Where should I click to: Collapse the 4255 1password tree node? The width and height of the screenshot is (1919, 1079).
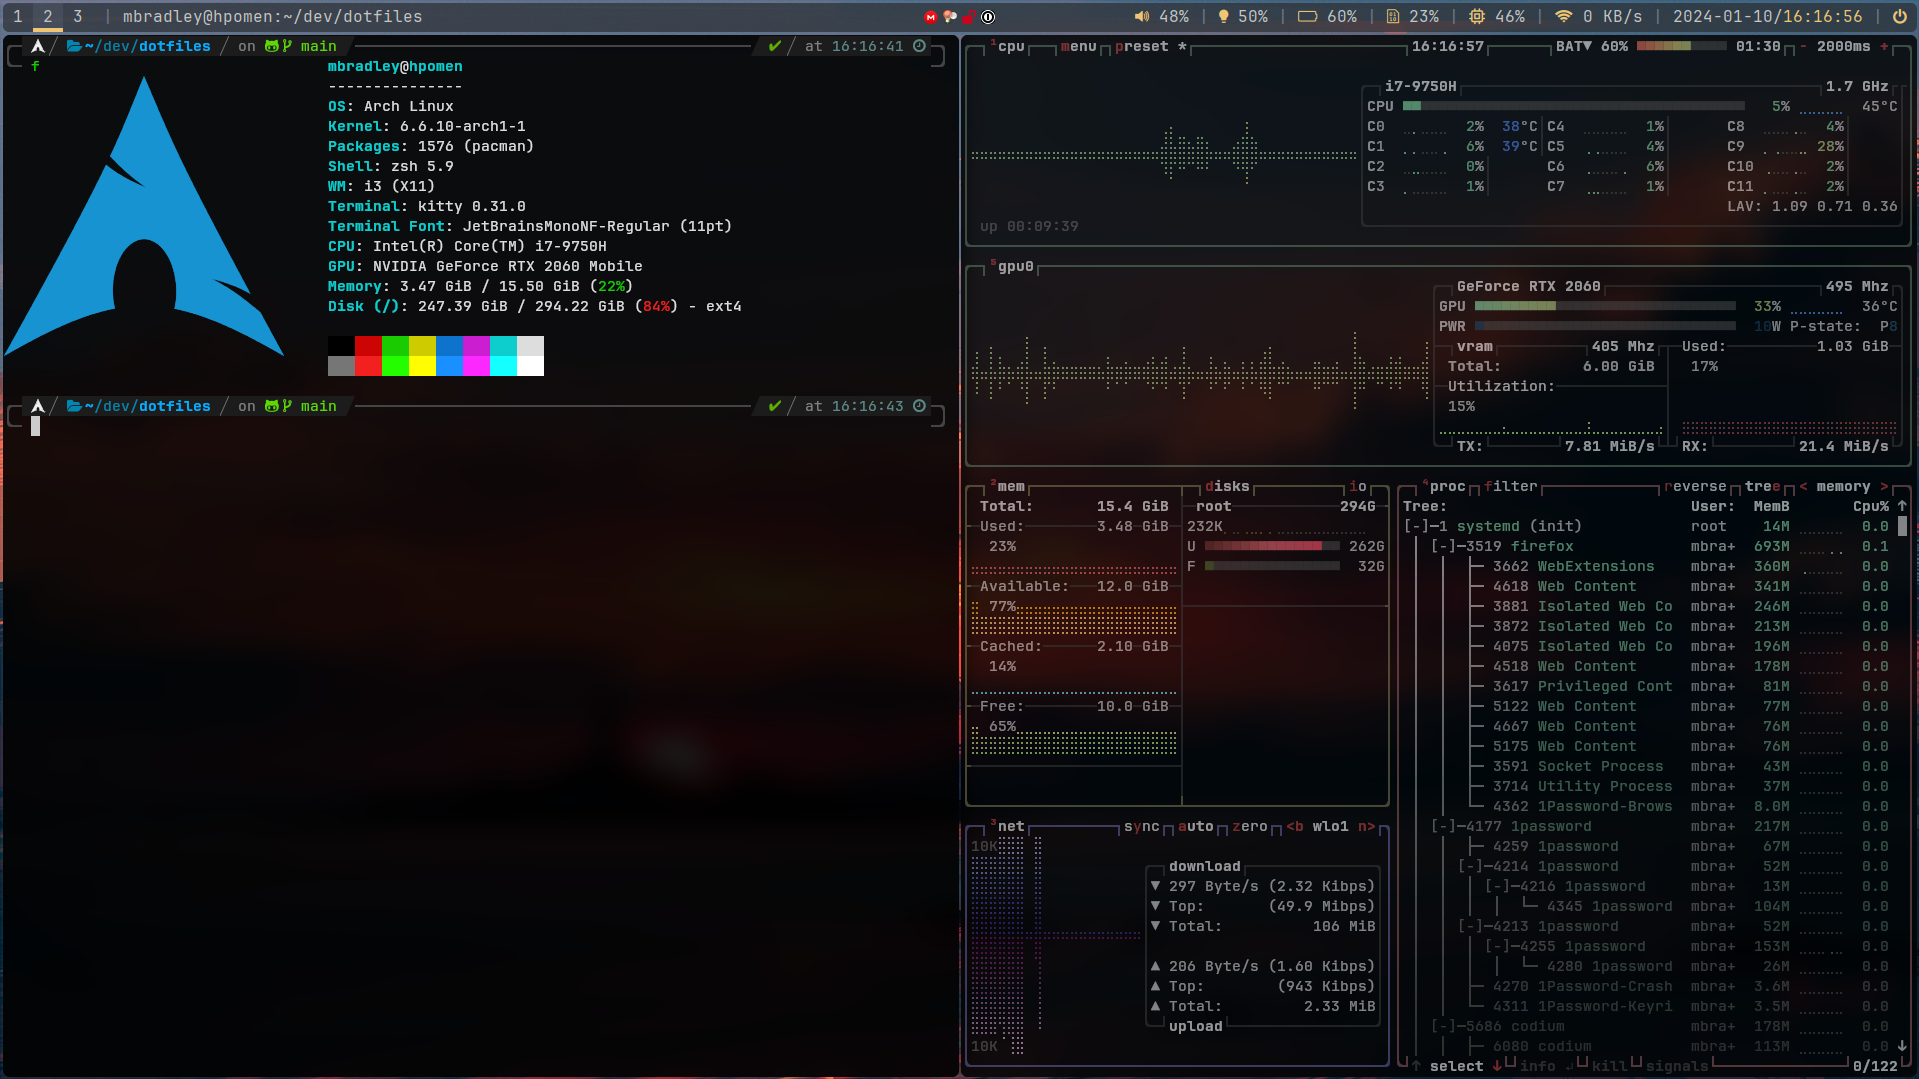[x=1497, y=947]
